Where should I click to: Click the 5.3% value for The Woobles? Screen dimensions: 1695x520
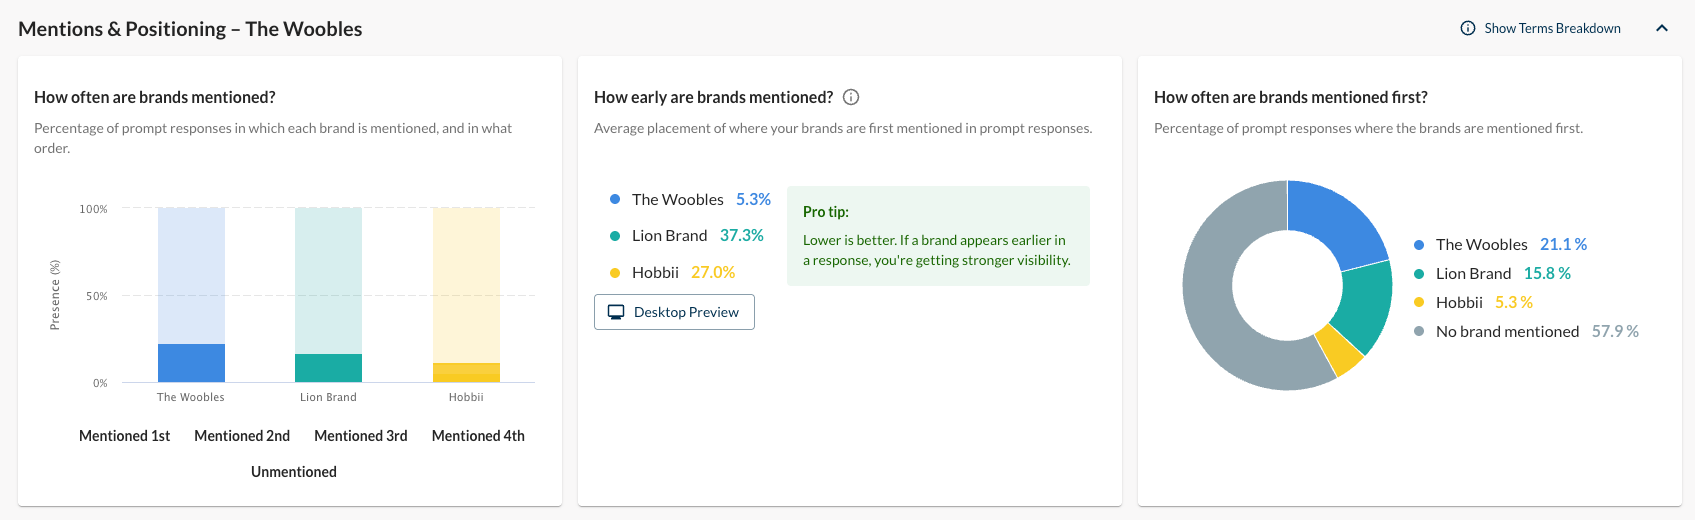(x=753, y=199)
